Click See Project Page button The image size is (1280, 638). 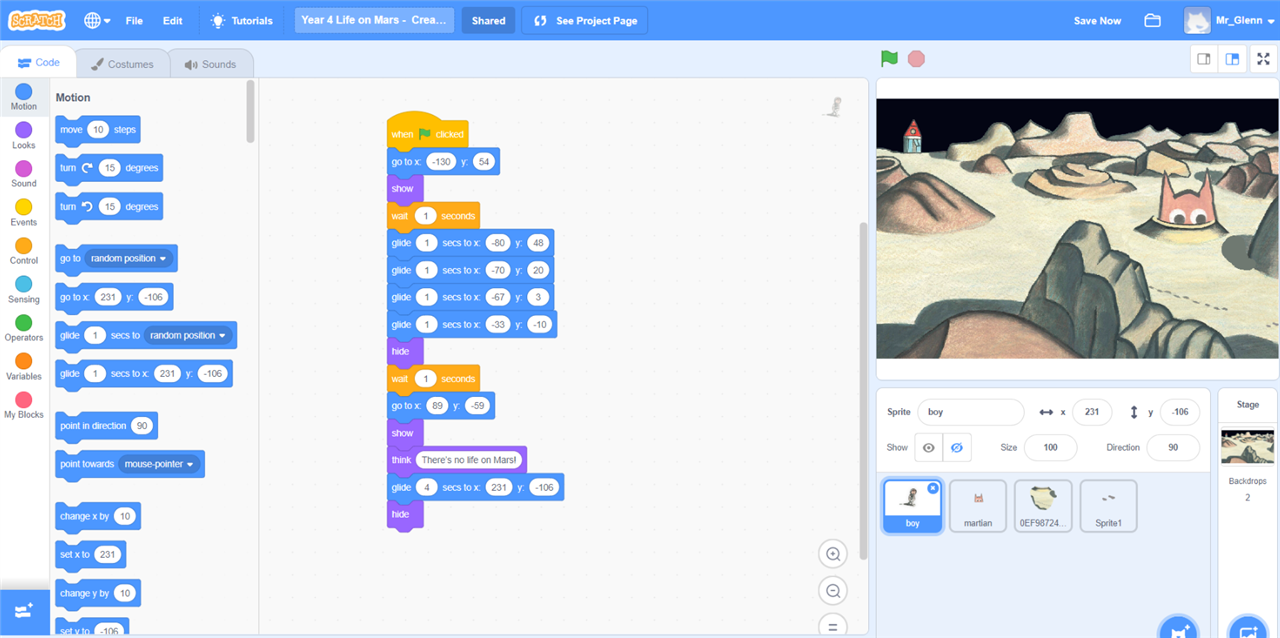[x=585, y=20]
